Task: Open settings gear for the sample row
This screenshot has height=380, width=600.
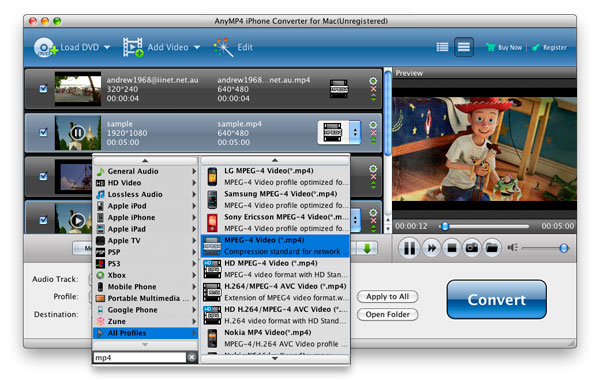Action: (373, 125)
